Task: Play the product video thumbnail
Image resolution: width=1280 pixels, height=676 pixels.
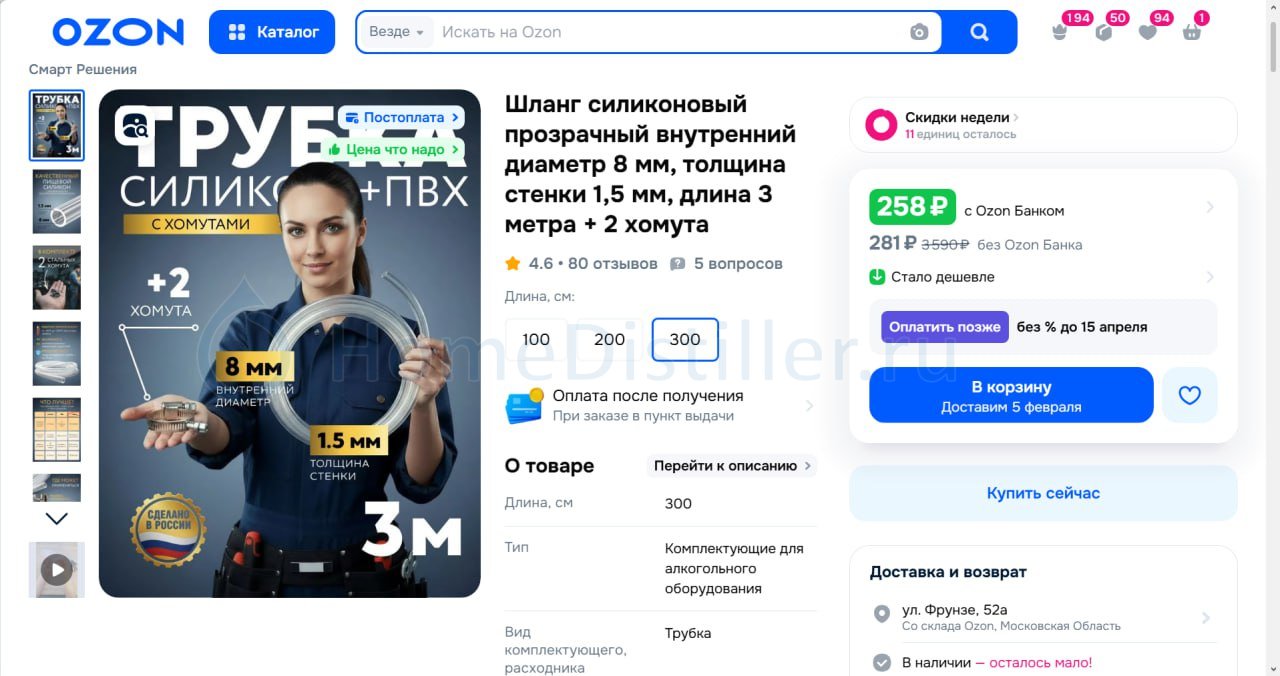Action: click(57, 570)
